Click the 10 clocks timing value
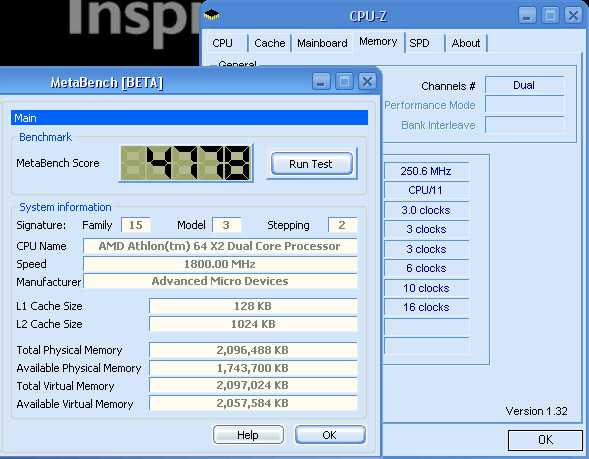Screen dimensions: 589x459 426,288
